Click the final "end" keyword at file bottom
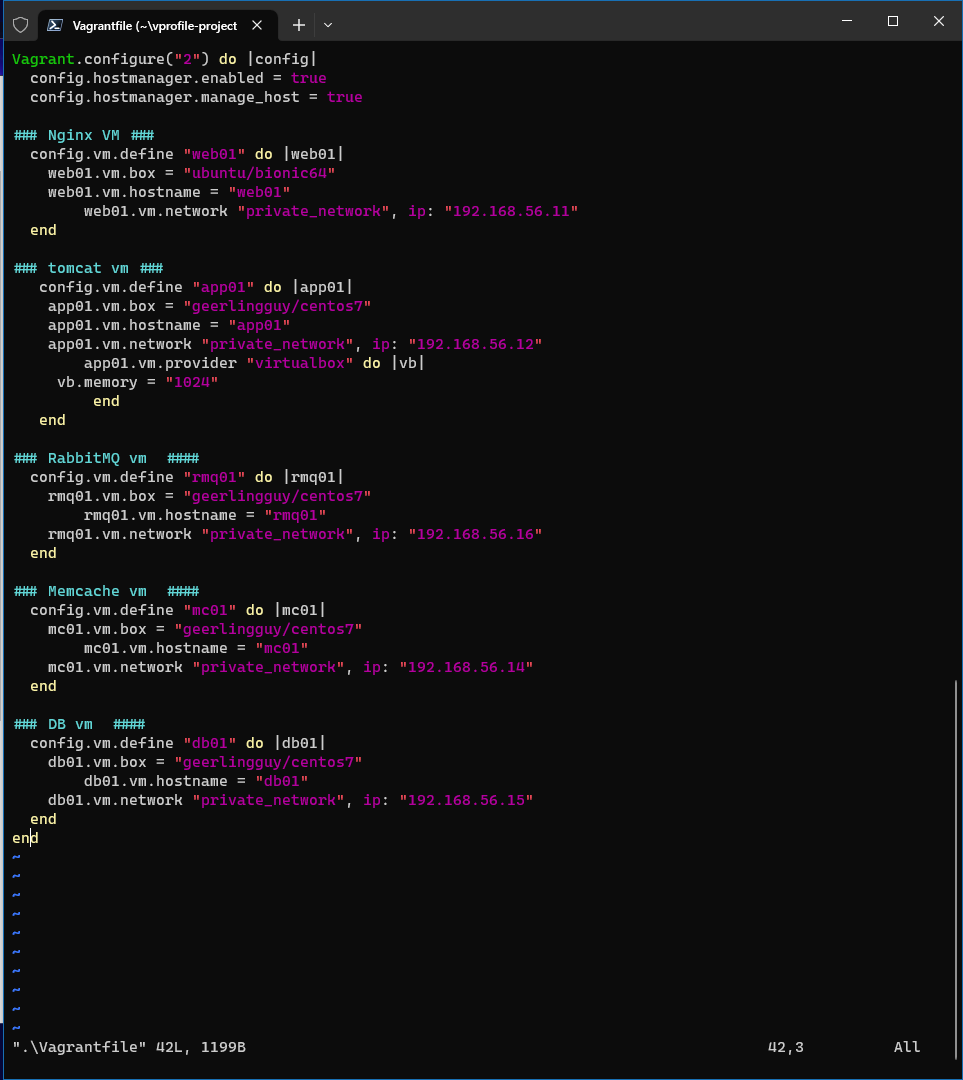The height and width of the screenshot is (1080, 963). pyautogui.click(x=22, y=837)
